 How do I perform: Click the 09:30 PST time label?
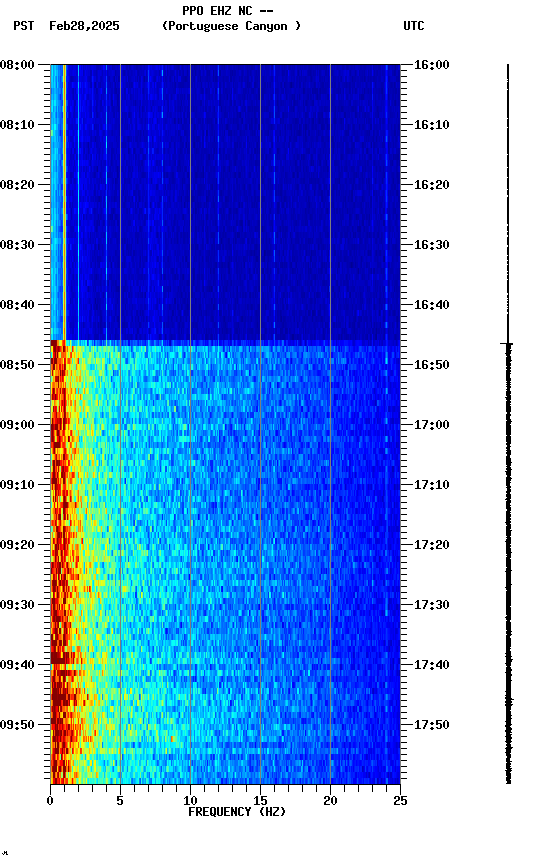[17, 605]
